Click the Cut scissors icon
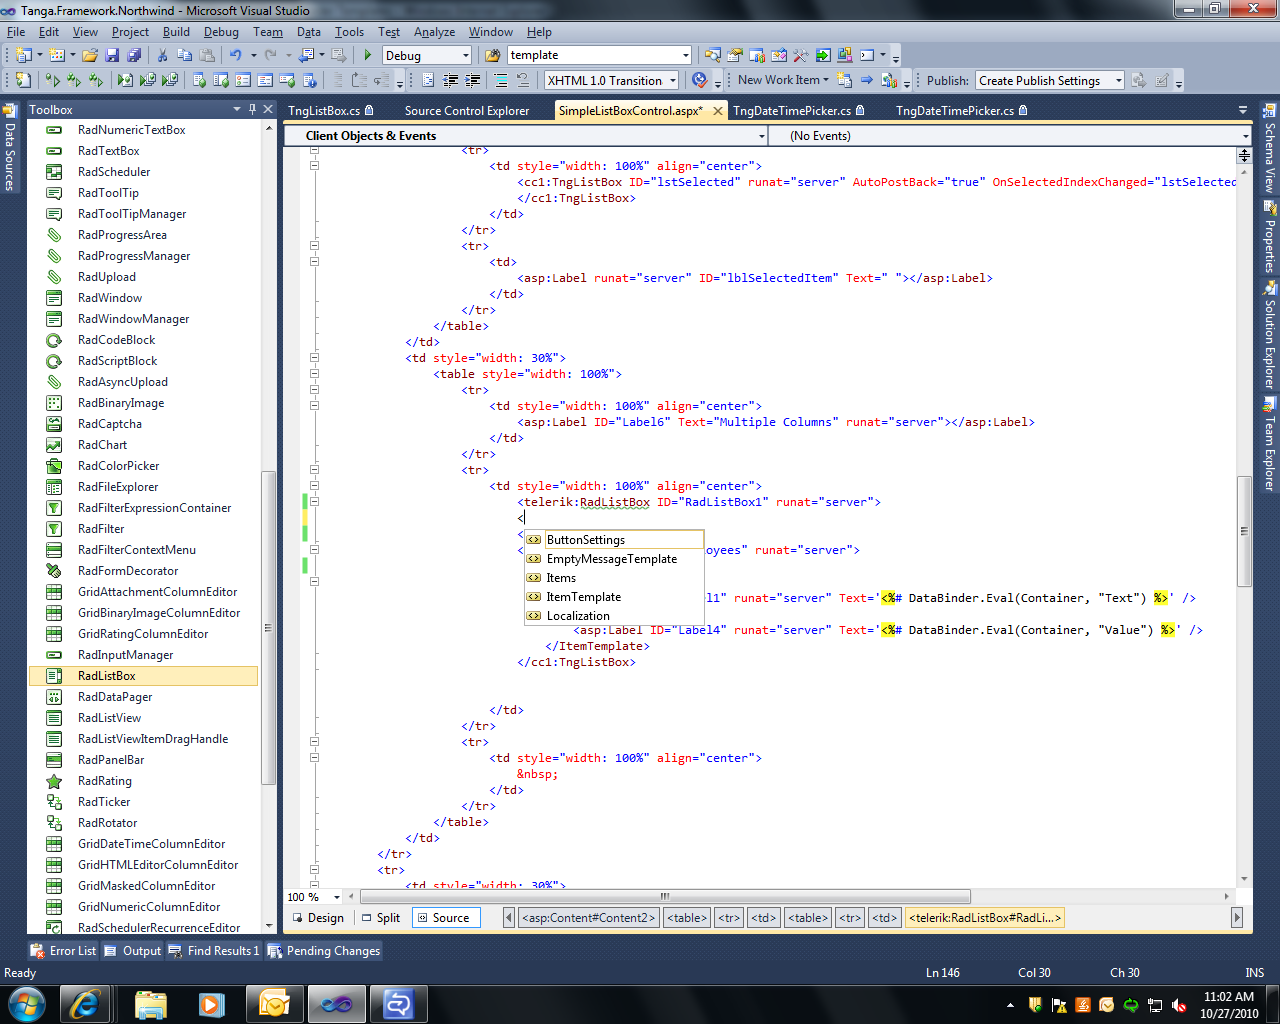Screen dimensions: 1280x1024 tap(162, 56)
